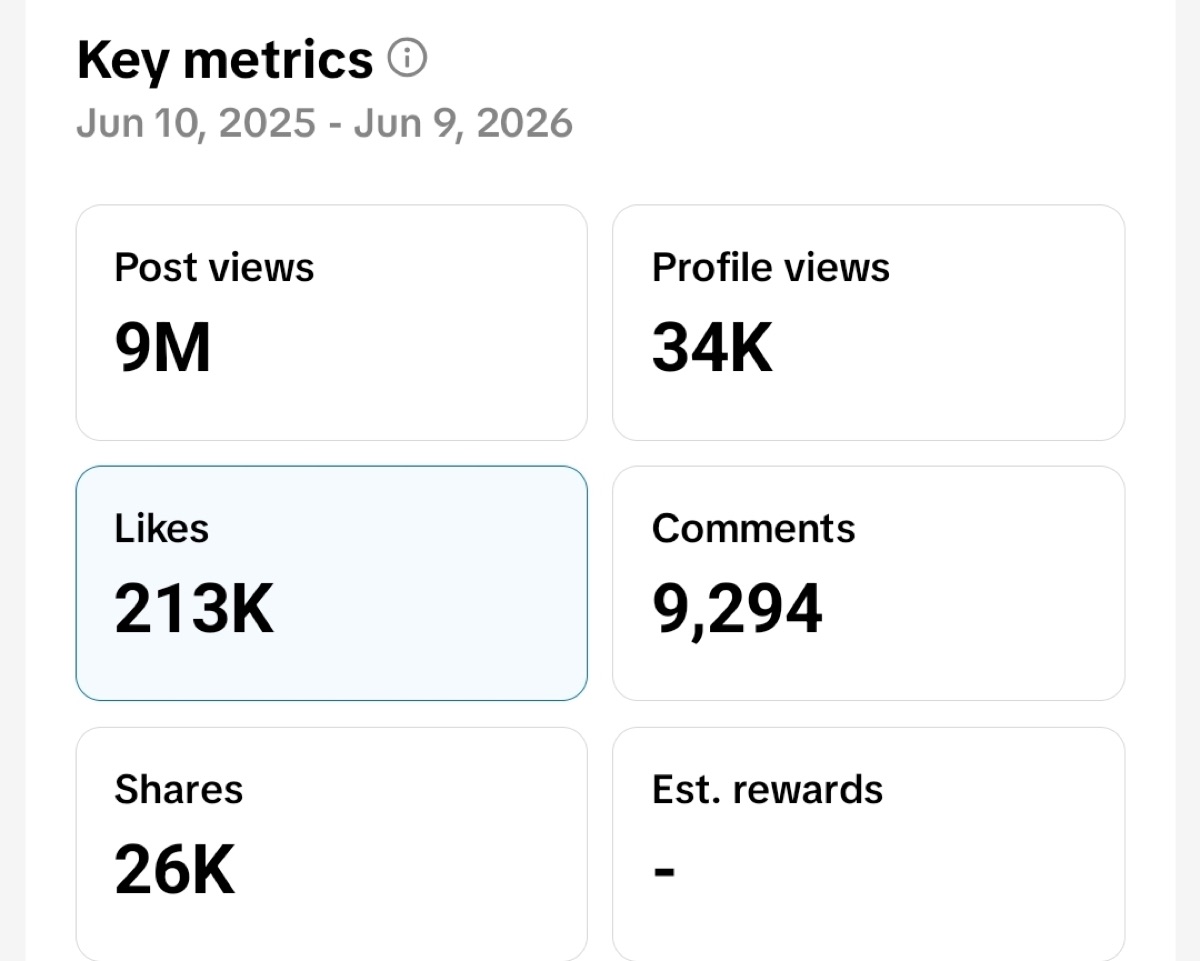Tap the 26K shares value
The width and height of the screenshot is (1200, 961).
click(175, 870)
